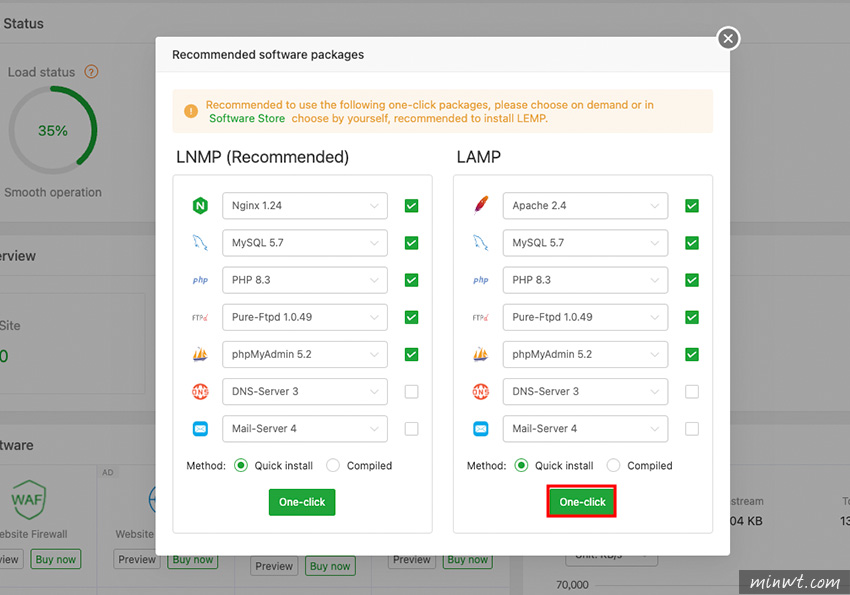850x595 pixels.
Task: Click the Mail-Server envelope icon in LAMP
Action: pos(481,429)
